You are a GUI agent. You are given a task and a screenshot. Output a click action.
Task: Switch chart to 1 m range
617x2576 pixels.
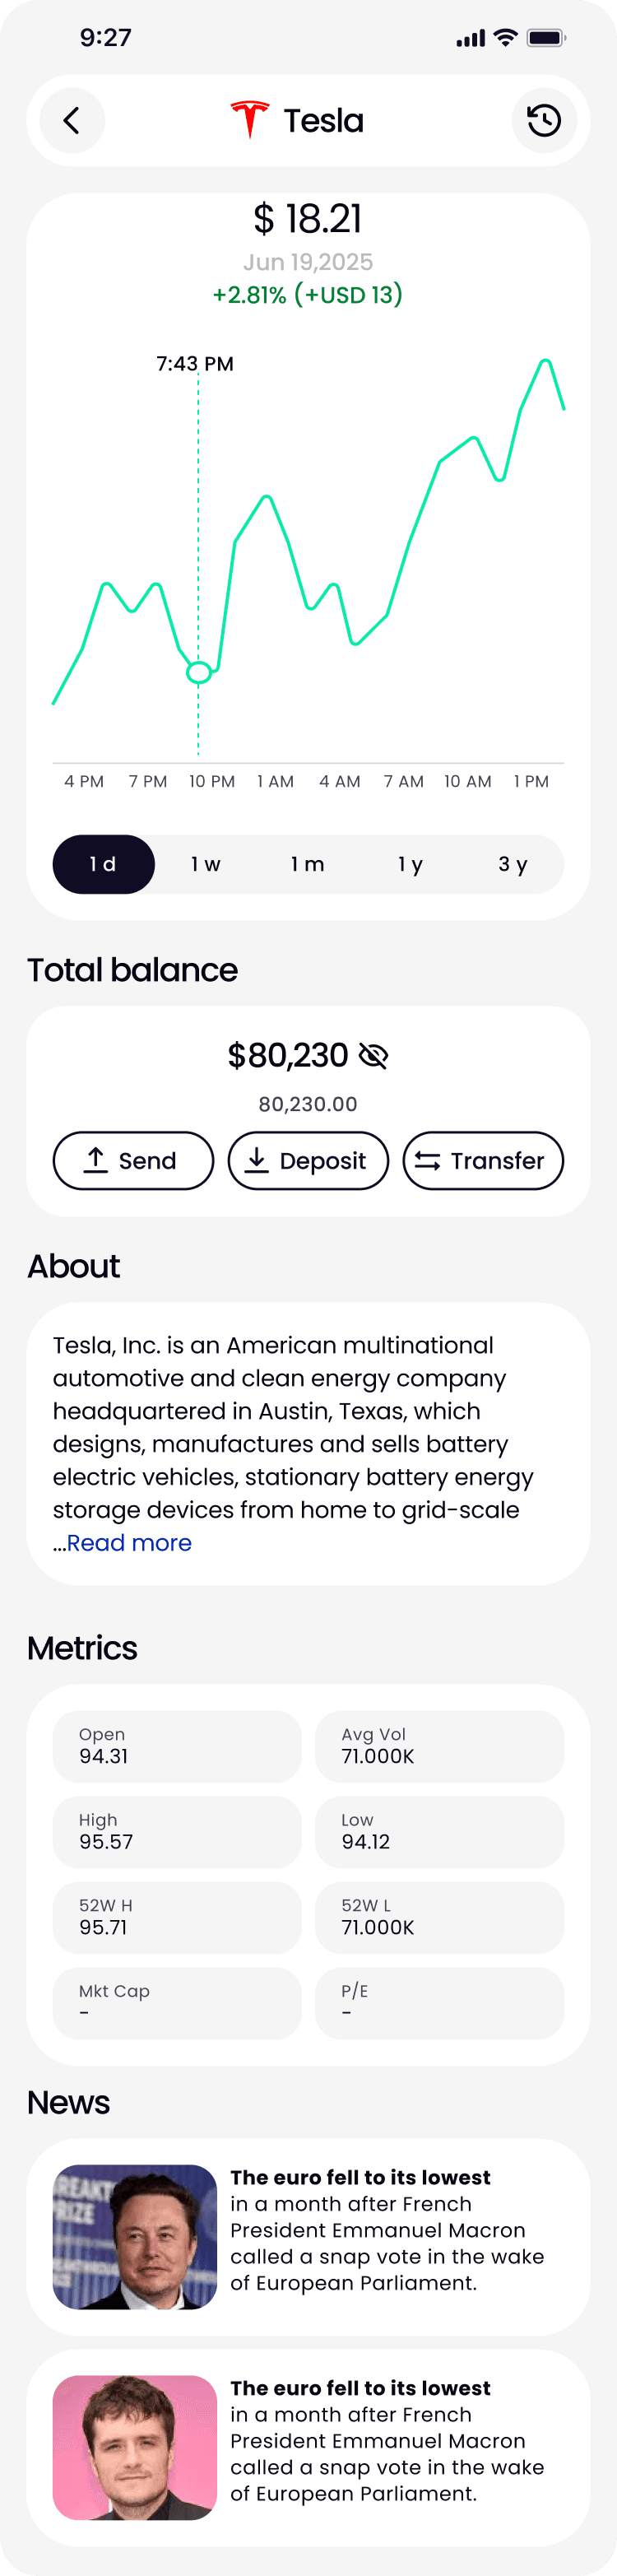(x=308, y=864)
